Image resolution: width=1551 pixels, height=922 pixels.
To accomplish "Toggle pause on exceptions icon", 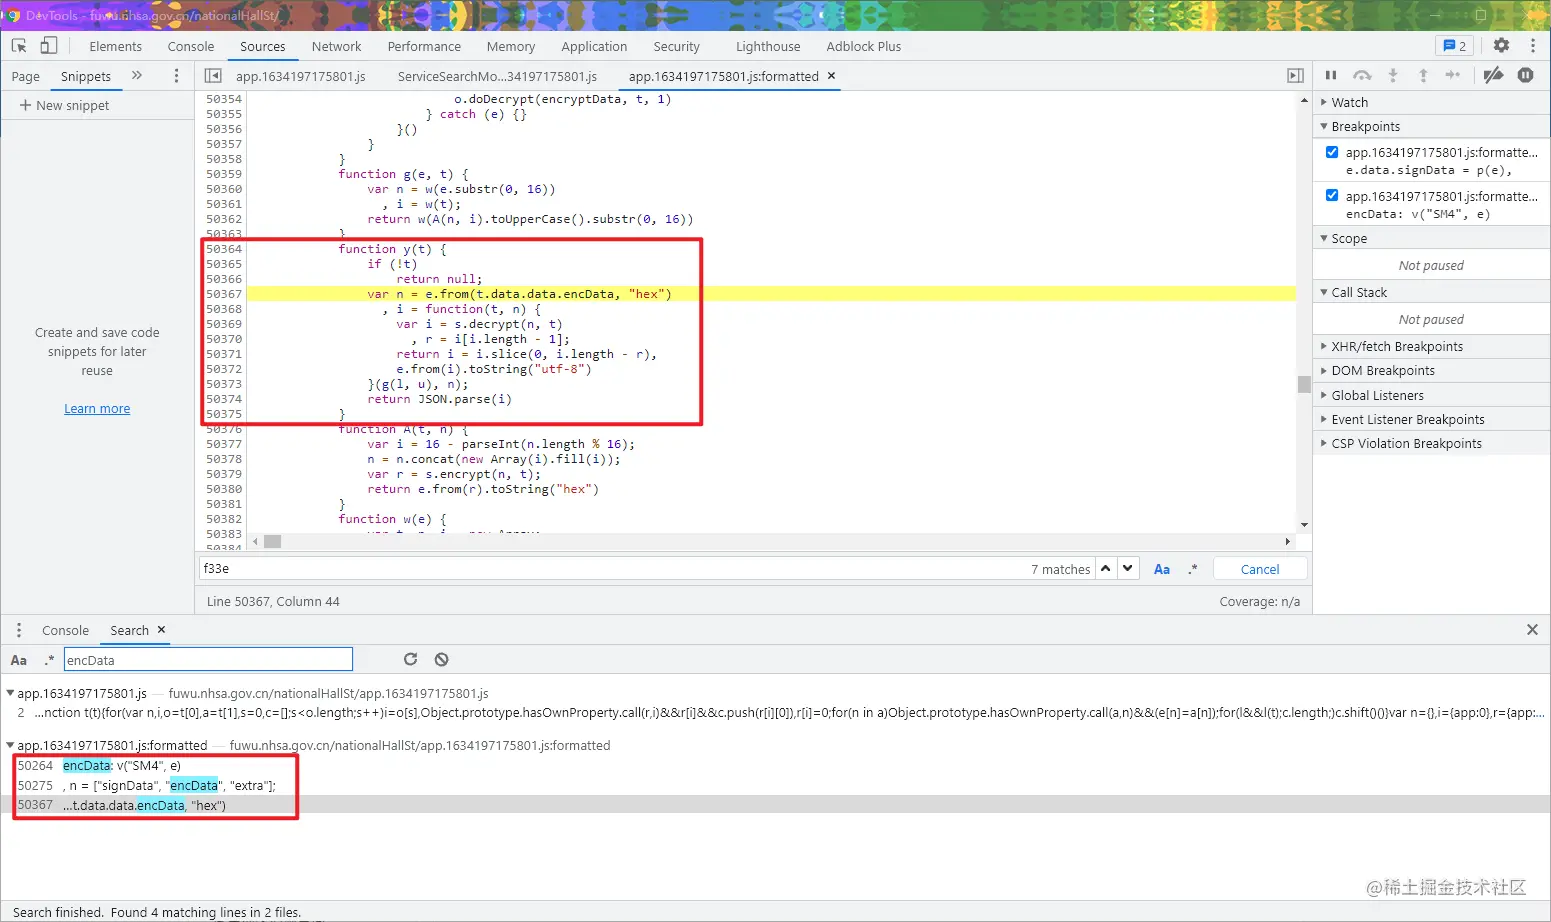I will pyautogui.click(x=1525, y=75).
